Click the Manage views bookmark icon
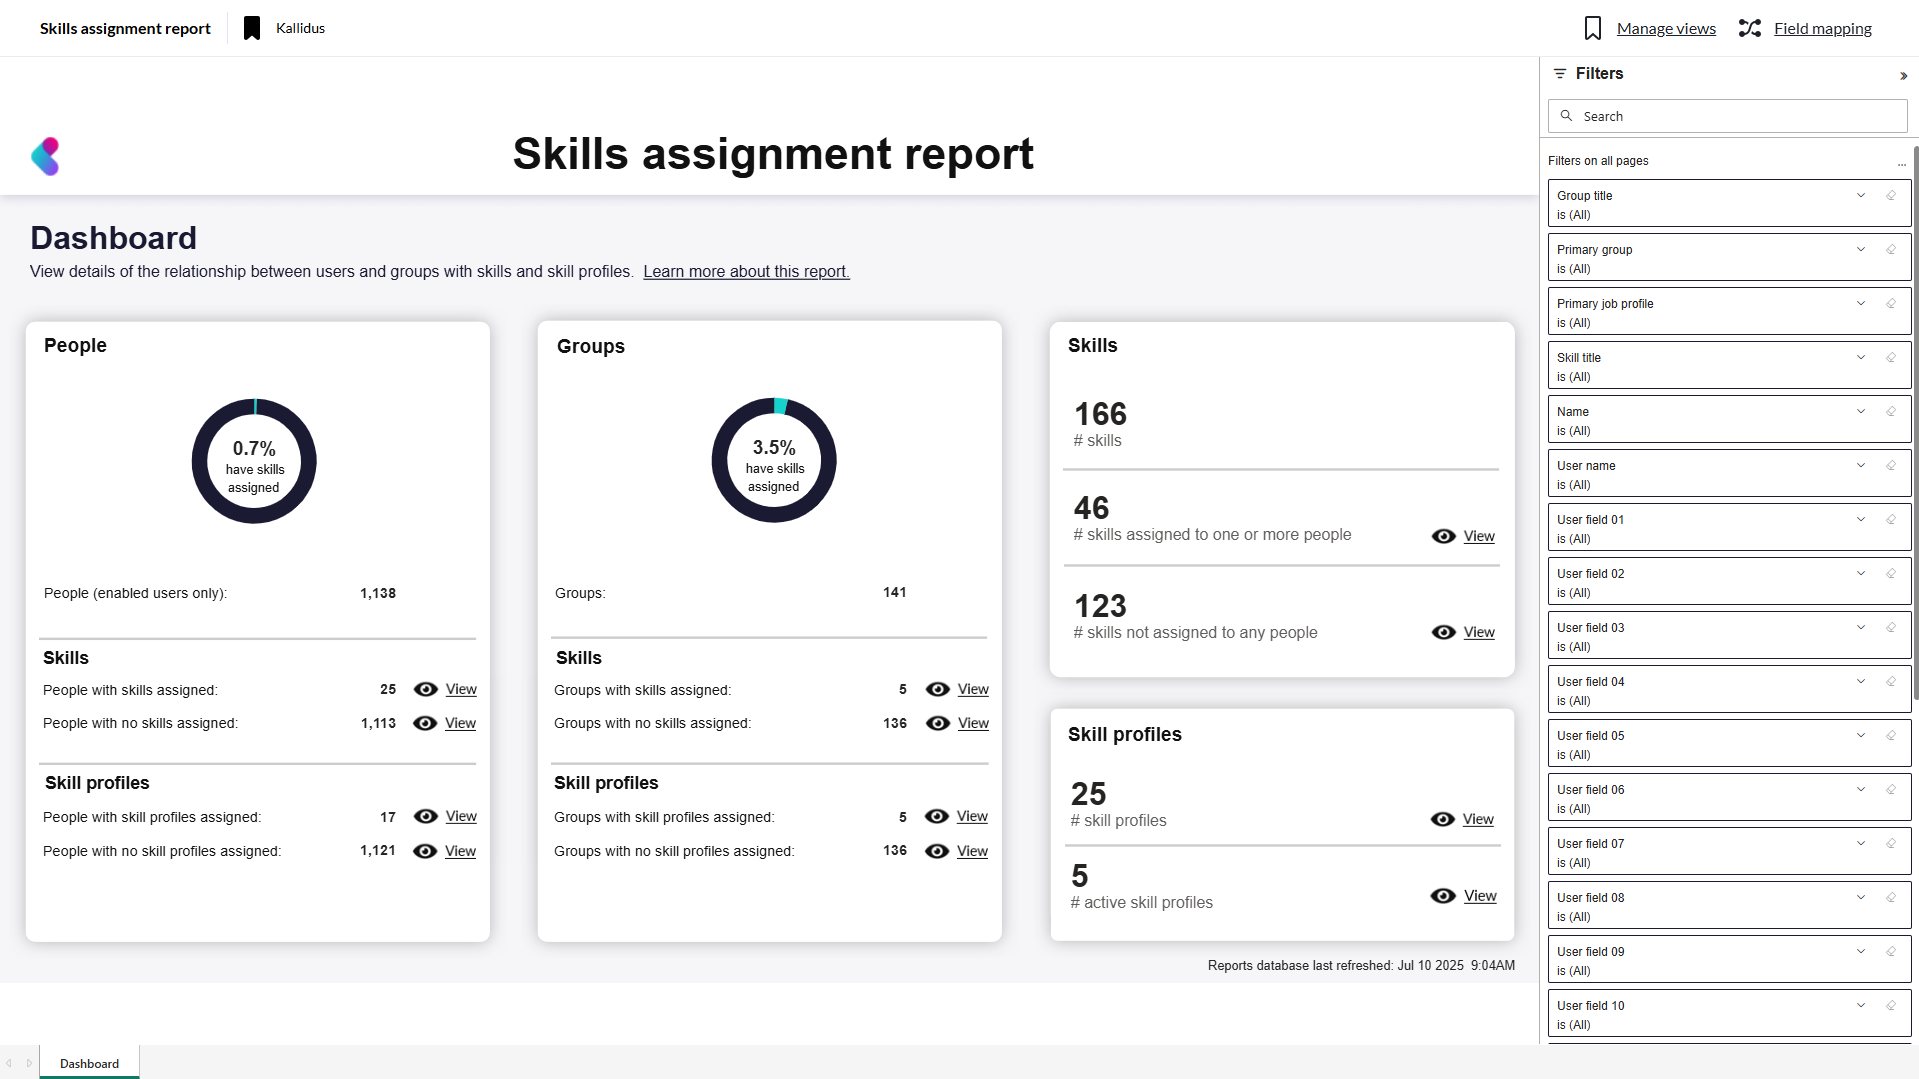This screenshot has width=1919, height=1079. pos(1593,28)
